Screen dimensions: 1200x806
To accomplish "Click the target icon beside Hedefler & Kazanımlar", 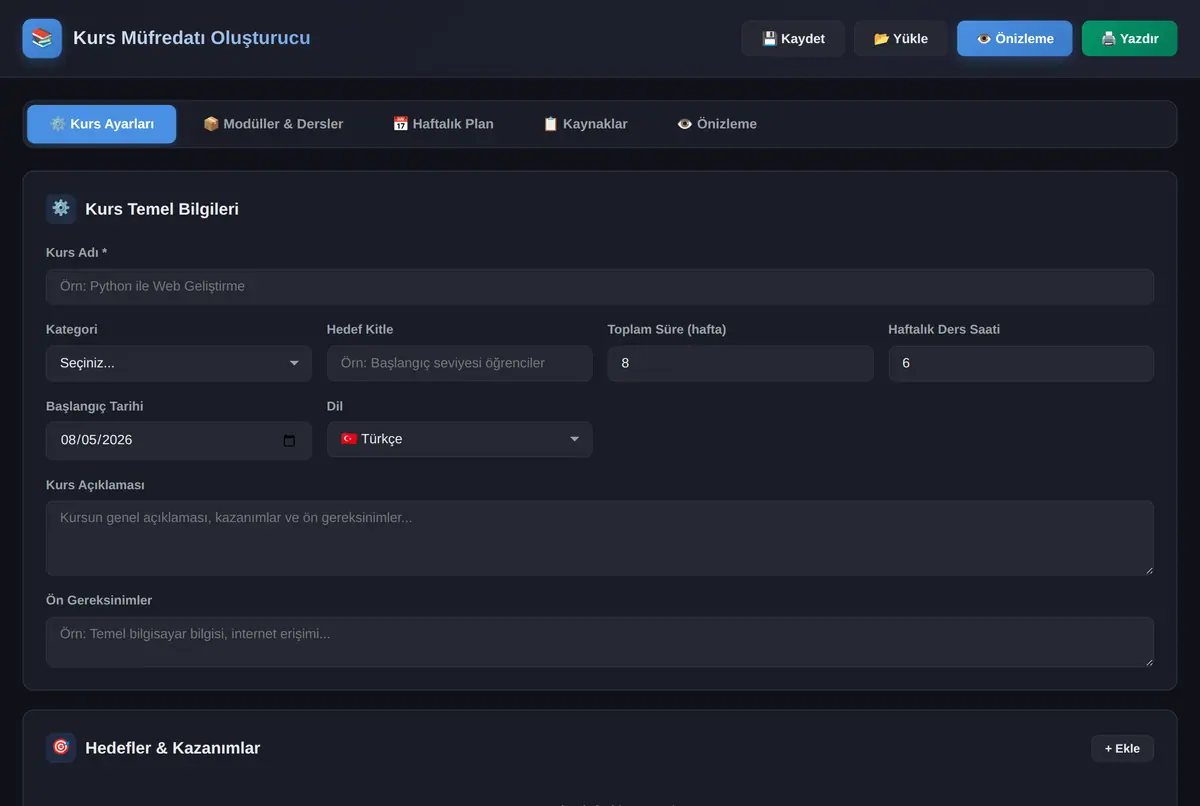I will coord(61,748).
